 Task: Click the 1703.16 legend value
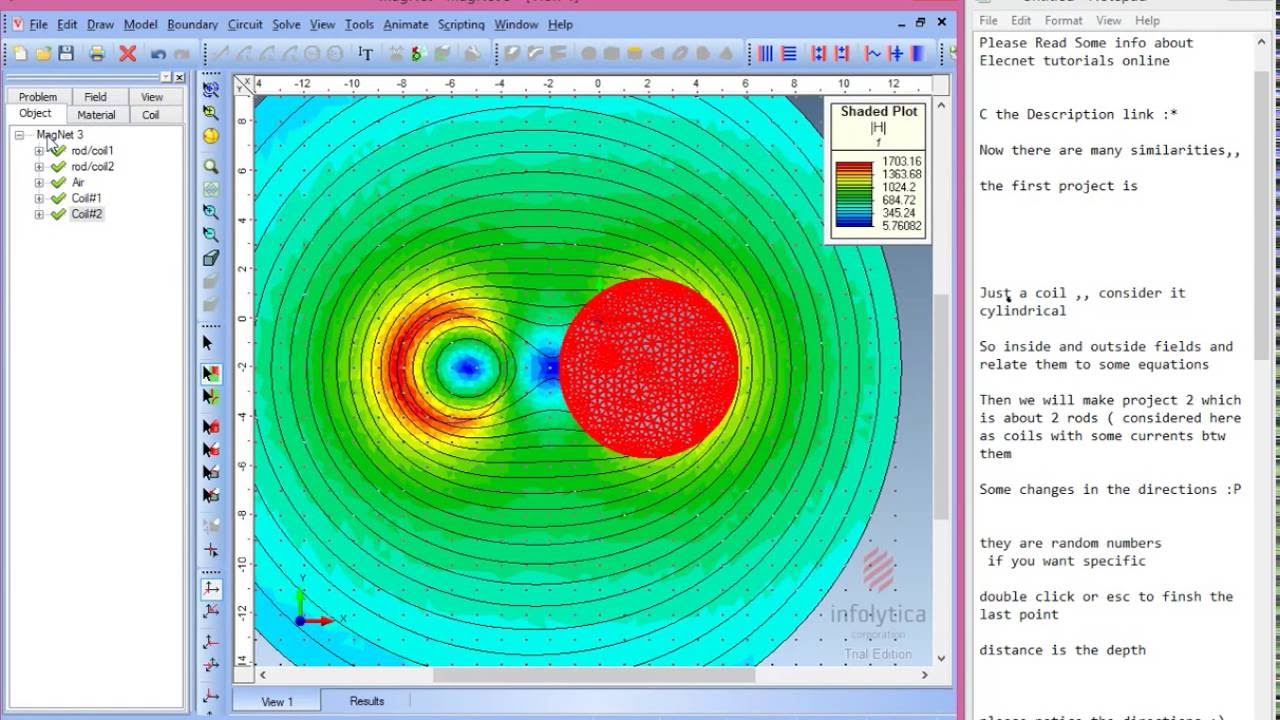point(901,161)
